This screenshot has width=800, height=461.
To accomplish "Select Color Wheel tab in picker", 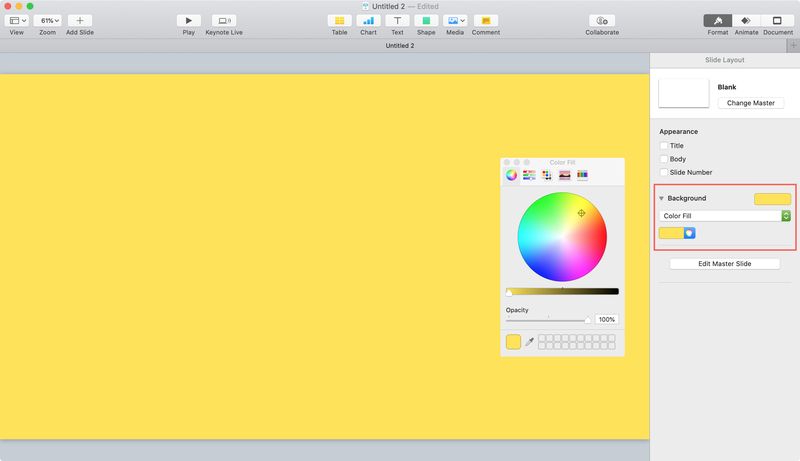I will [x=511, y=175].
